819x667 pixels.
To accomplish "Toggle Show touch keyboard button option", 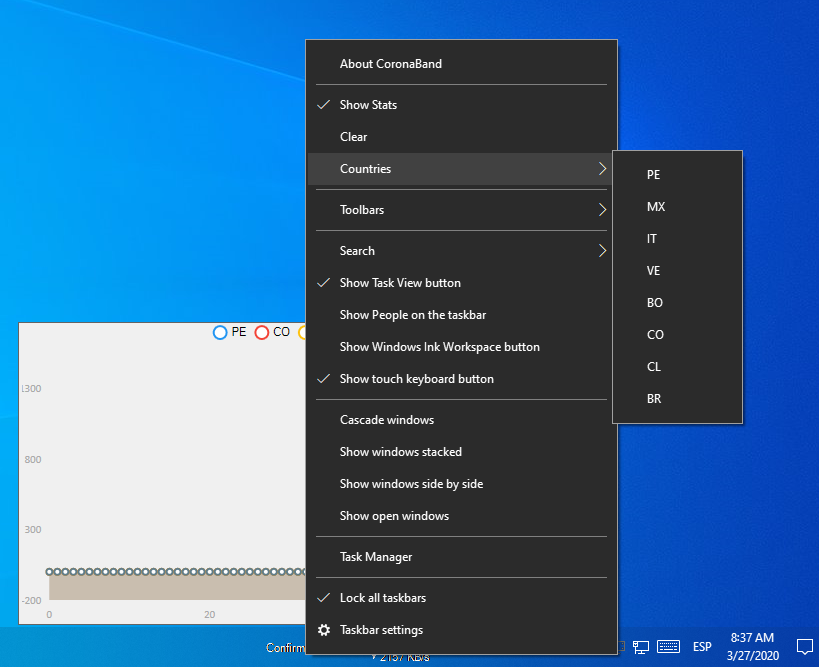I will click(461, 379).
